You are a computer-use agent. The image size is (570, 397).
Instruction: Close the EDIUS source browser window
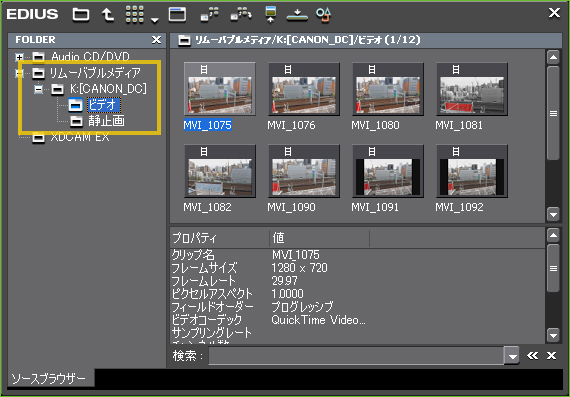(x=554, y=13)
